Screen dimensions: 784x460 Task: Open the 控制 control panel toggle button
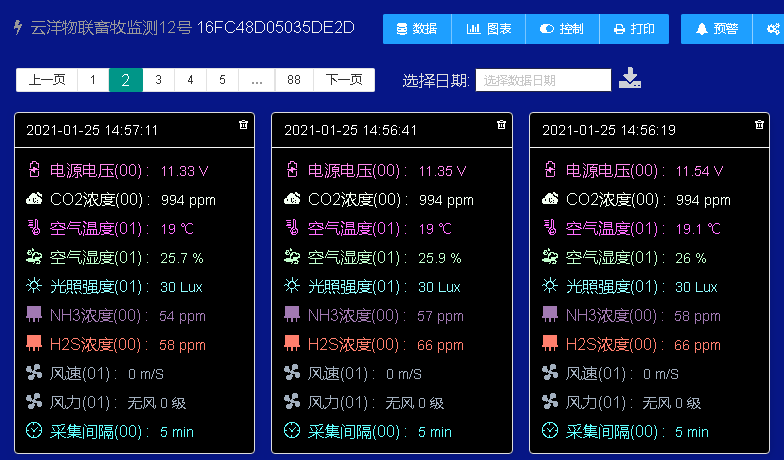click(562, 29)
